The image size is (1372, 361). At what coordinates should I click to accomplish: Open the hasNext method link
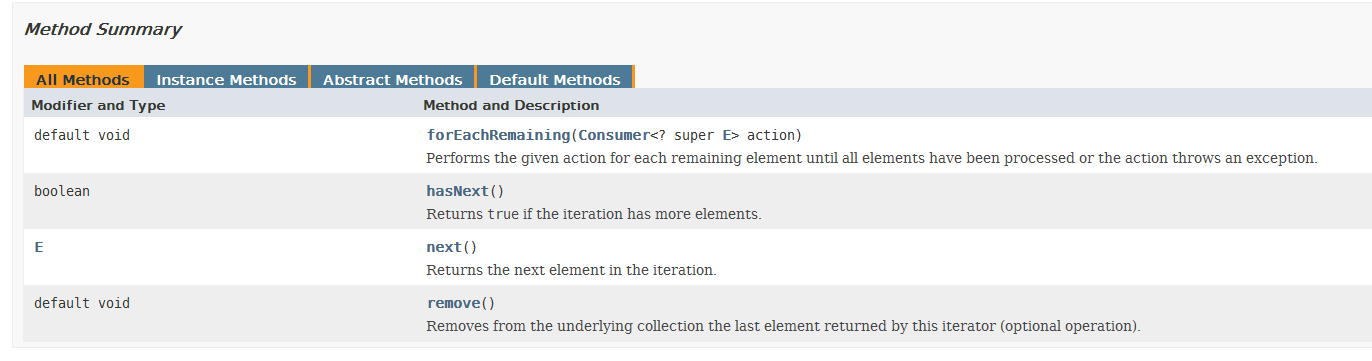[x=457, y=191]
